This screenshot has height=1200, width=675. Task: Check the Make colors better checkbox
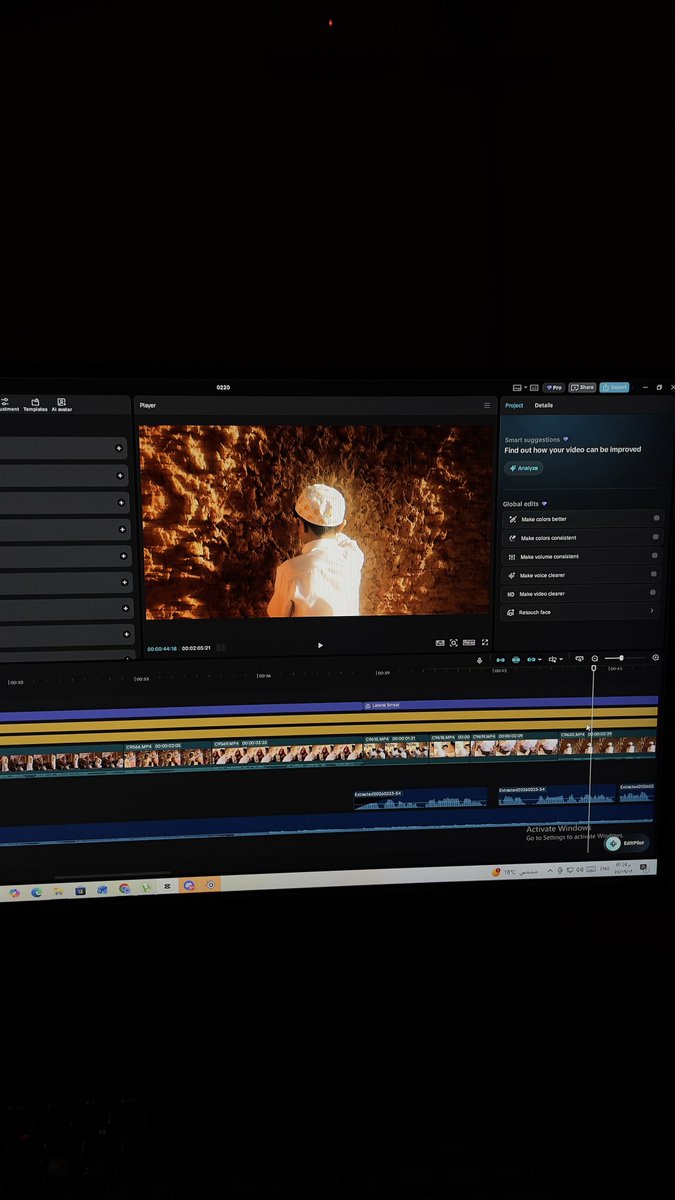click(x=656, y=519)
